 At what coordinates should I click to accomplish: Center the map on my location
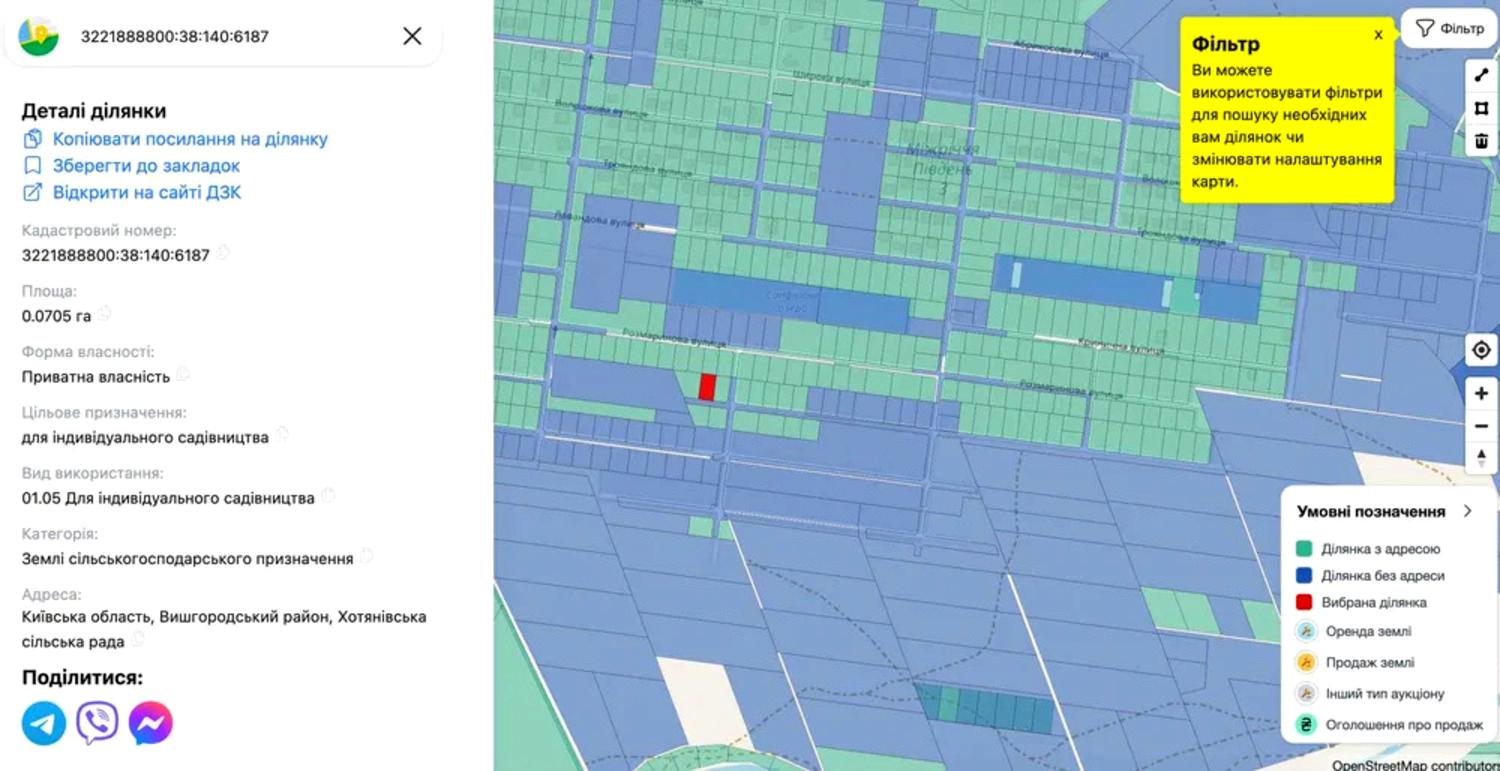coord(1482,350)
